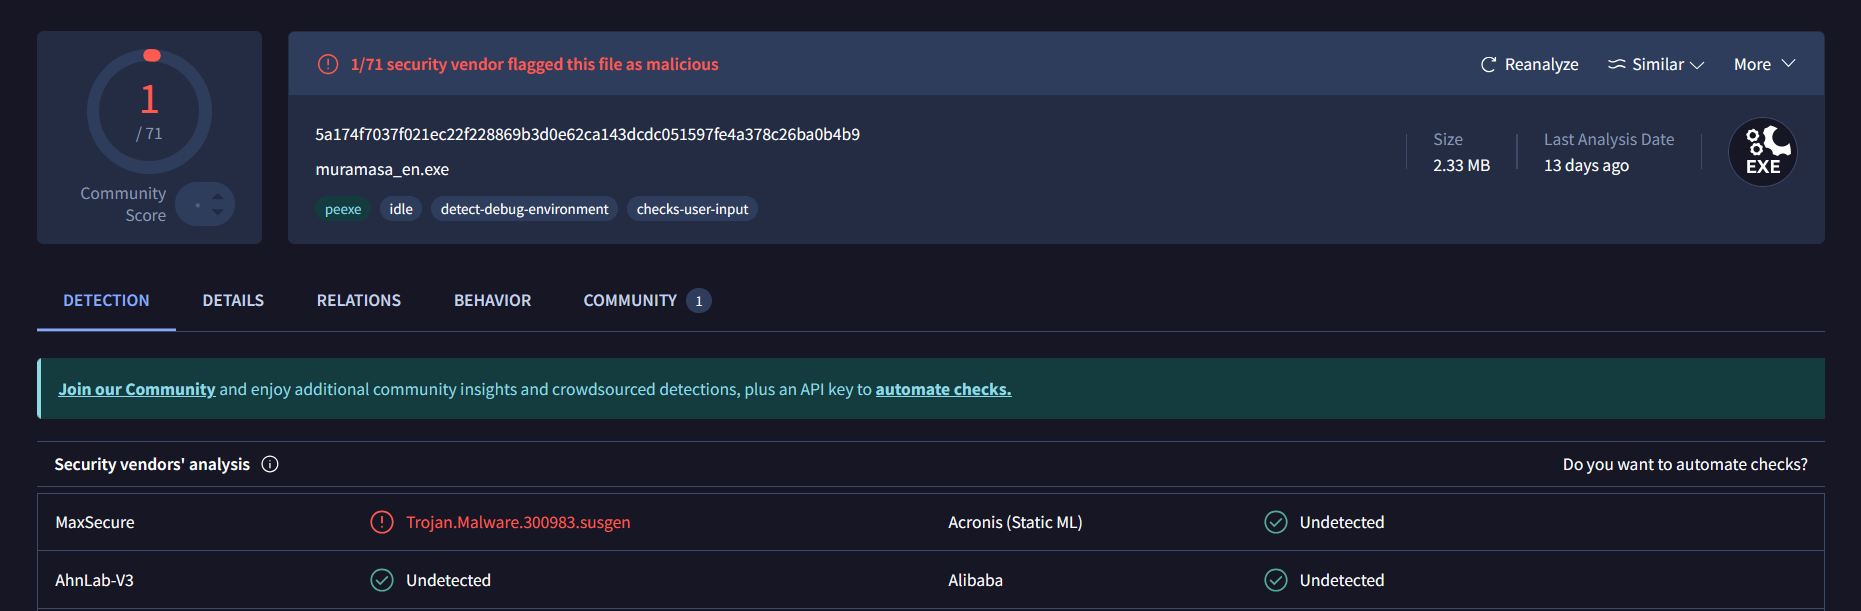Image resolution: width=1861 pixels, height=611 pixels.
Task: Click the Alibaba undetected checkmark icon
Action: [x=1276, y=580]
